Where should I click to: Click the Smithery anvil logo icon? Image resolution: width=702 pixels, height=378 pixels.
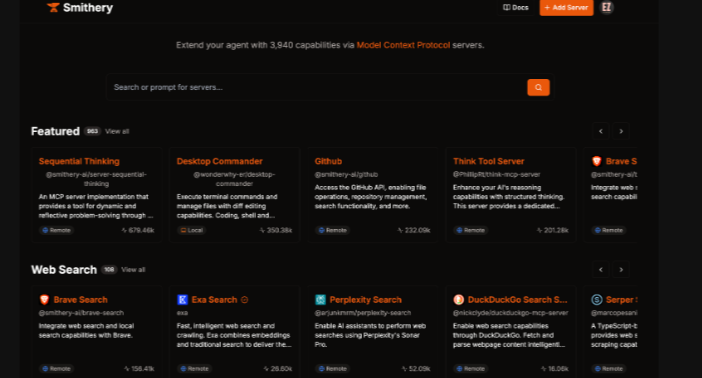(x=53, y=8)
